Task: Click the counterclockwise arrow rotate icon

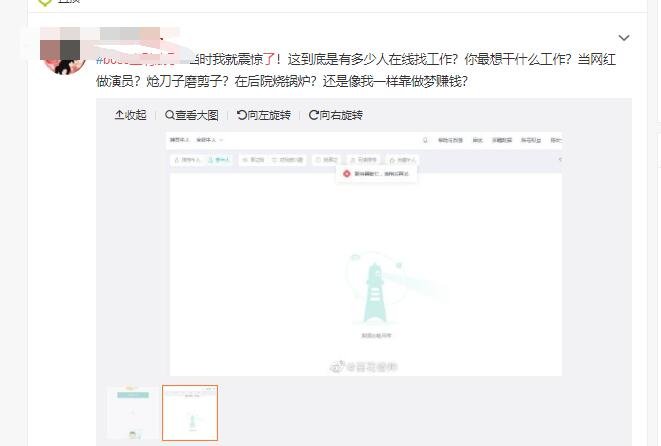Action: click(x=242, y=115)
